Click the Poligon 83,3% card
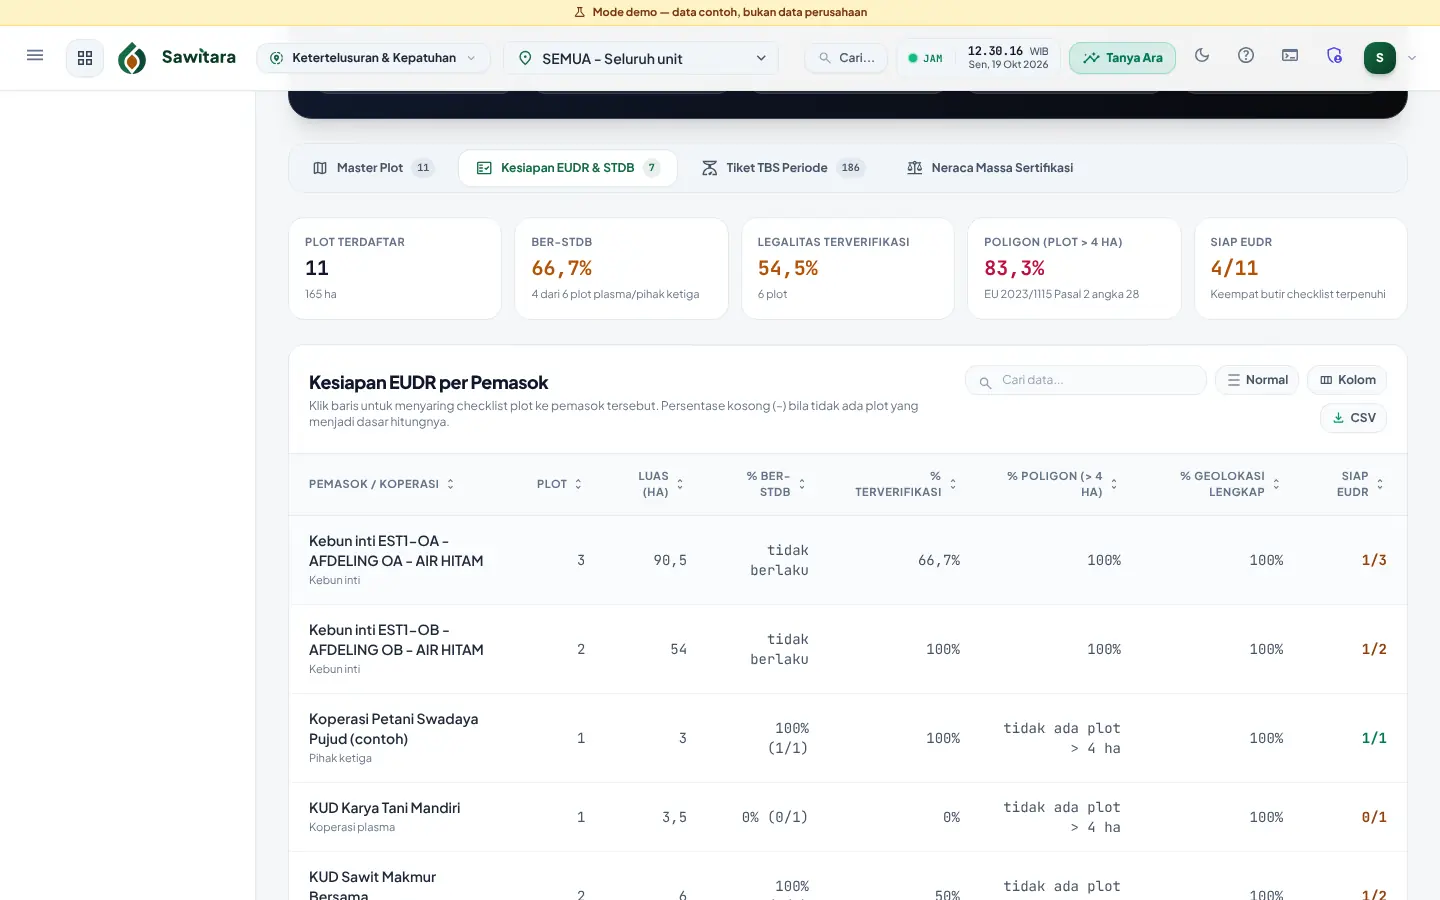Viewport: 1440px width, 900px height. 1074,269
